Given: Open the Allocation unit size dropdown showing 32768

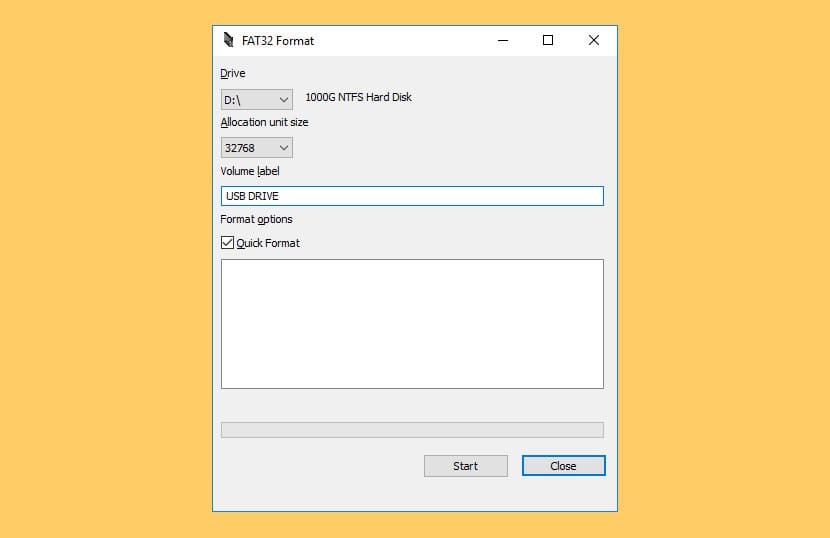Looking at the screenshot, I should click(x=257, y=148).
